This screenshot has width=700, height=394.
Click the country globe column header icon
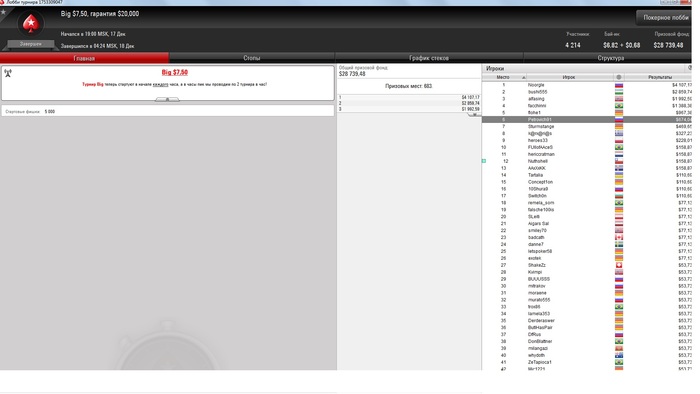tap(619, 77)
